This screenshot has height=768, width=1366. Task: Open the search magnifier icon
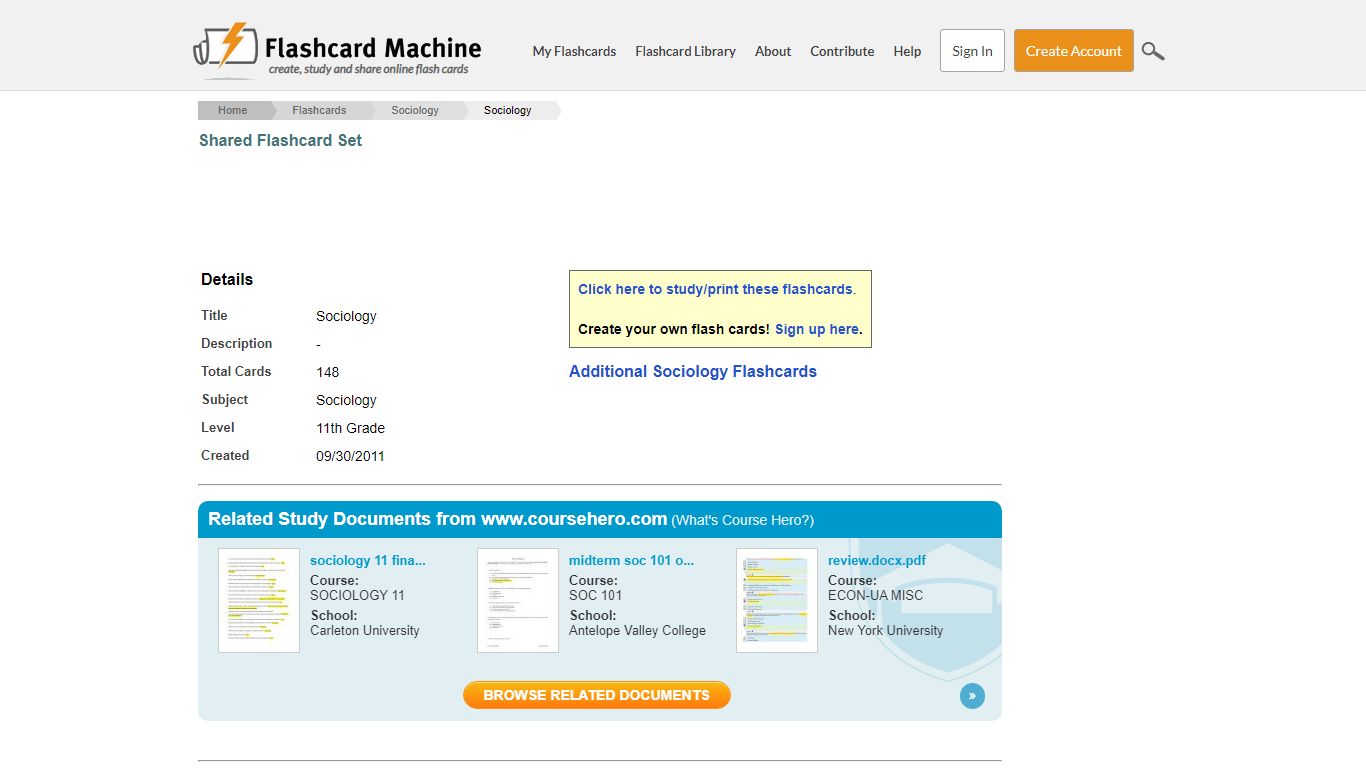tap(1153, 51)
